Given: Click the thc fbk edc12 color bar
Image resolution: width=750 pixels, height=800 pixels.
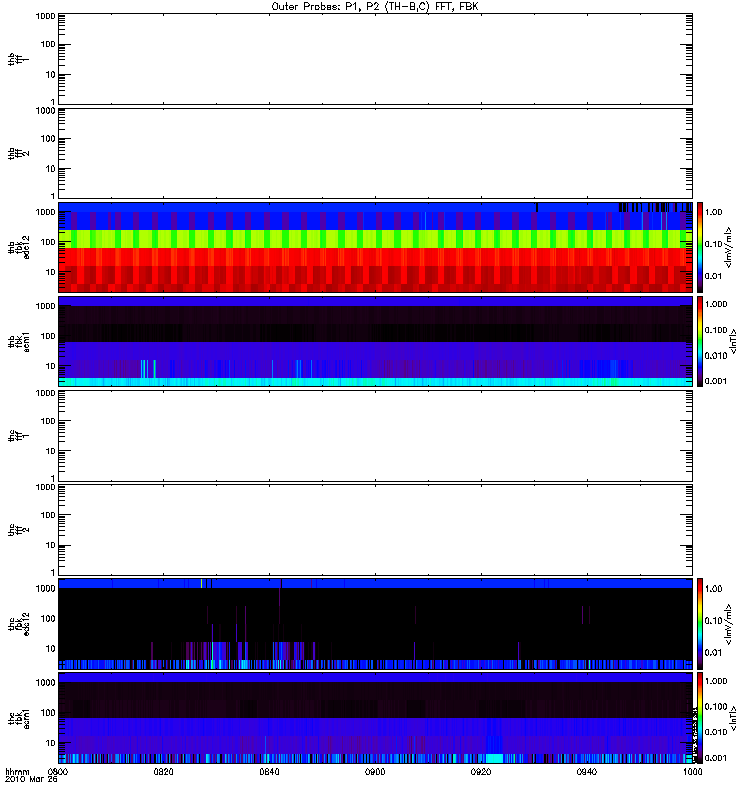Looking at the screenshot, I should 700,623.
